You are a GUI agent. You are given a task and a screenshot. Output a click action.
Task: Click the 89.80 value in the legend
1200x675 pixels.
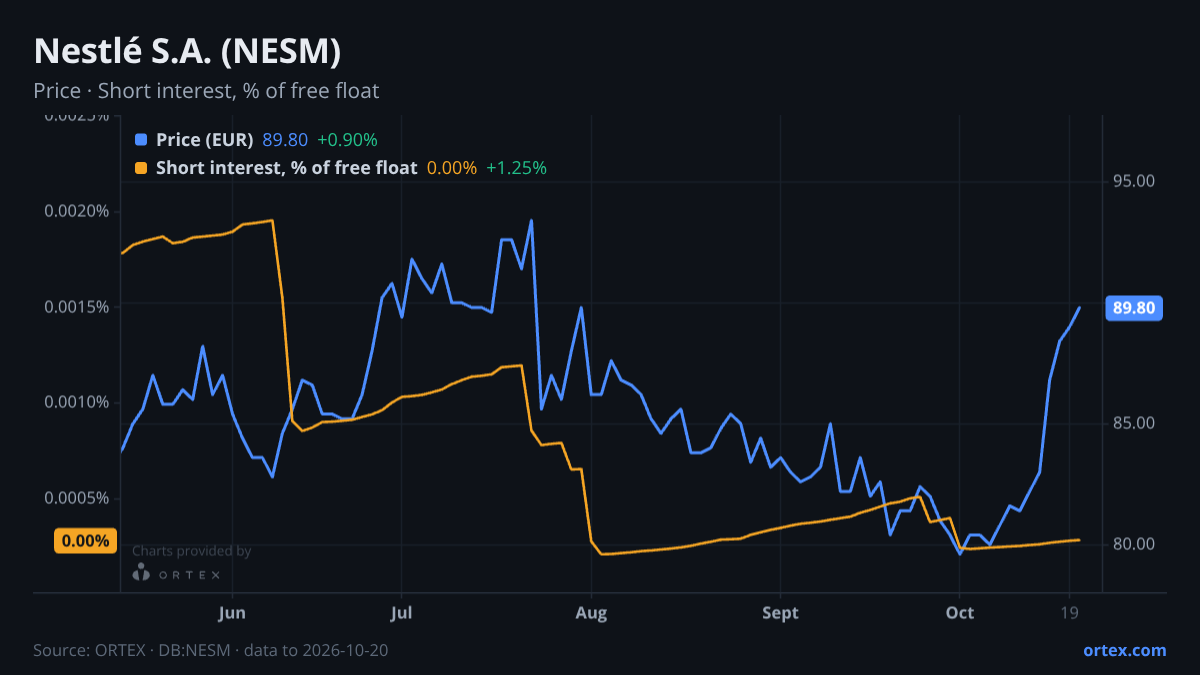tap(285, 140)
